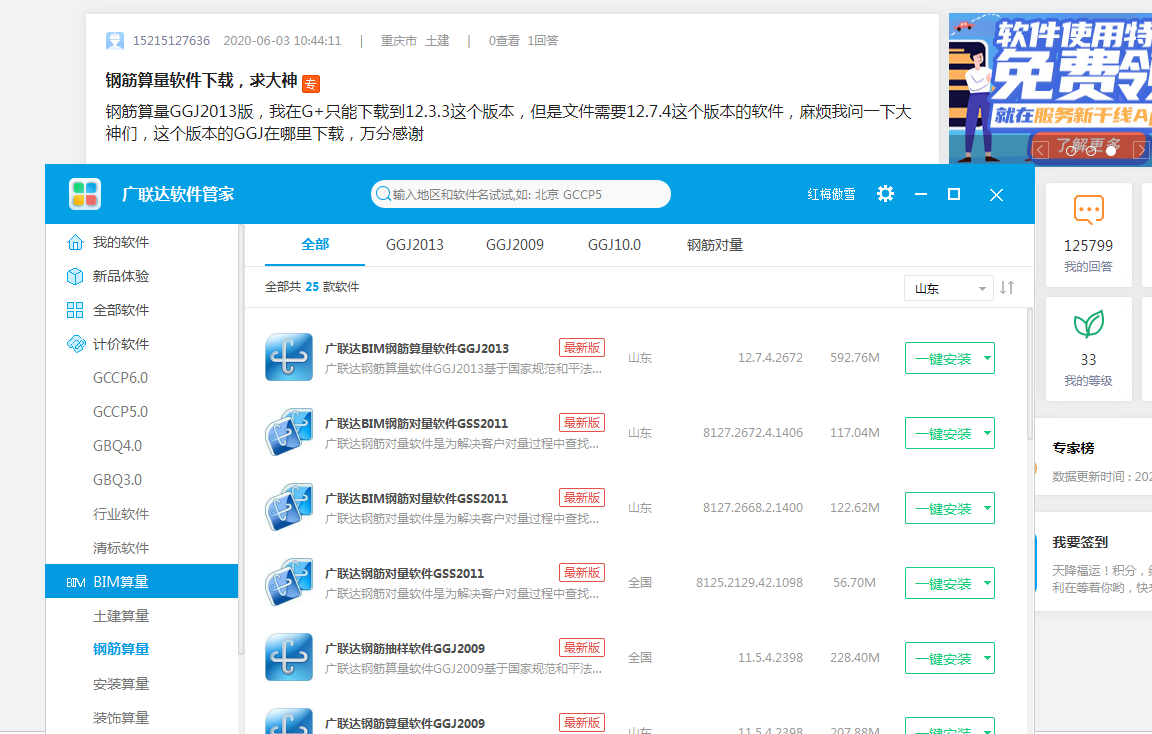The height and width of the screenshot is (734, 1152).
Task: Select the third banner carousel dot
Action: click(x=1111, y=151)
